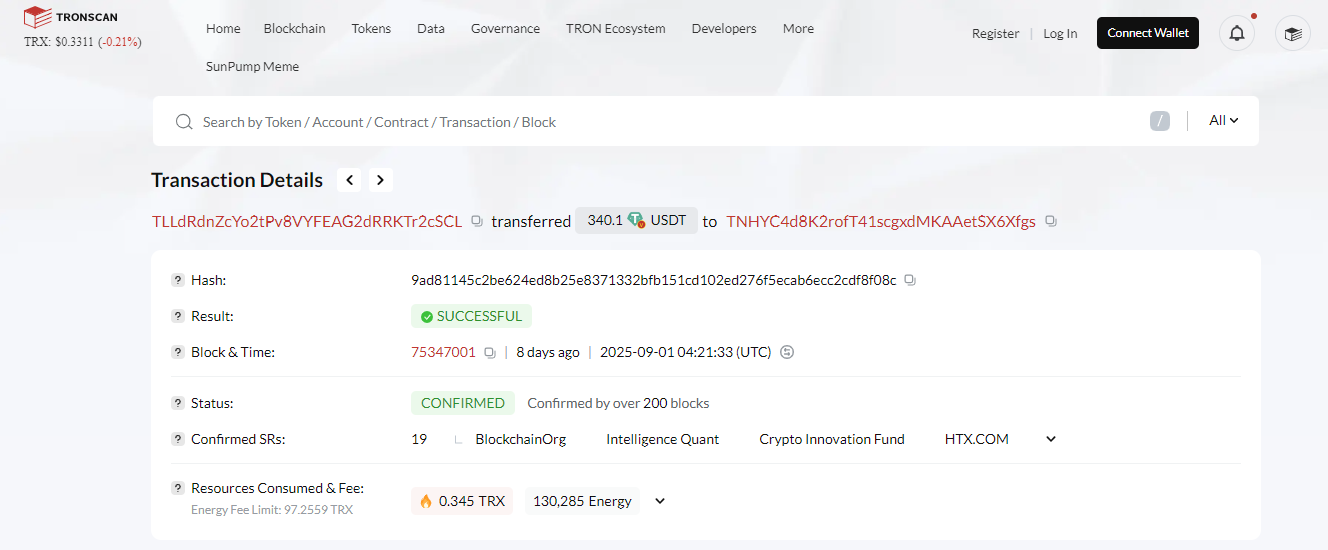Click the Register link

(995, 33)
